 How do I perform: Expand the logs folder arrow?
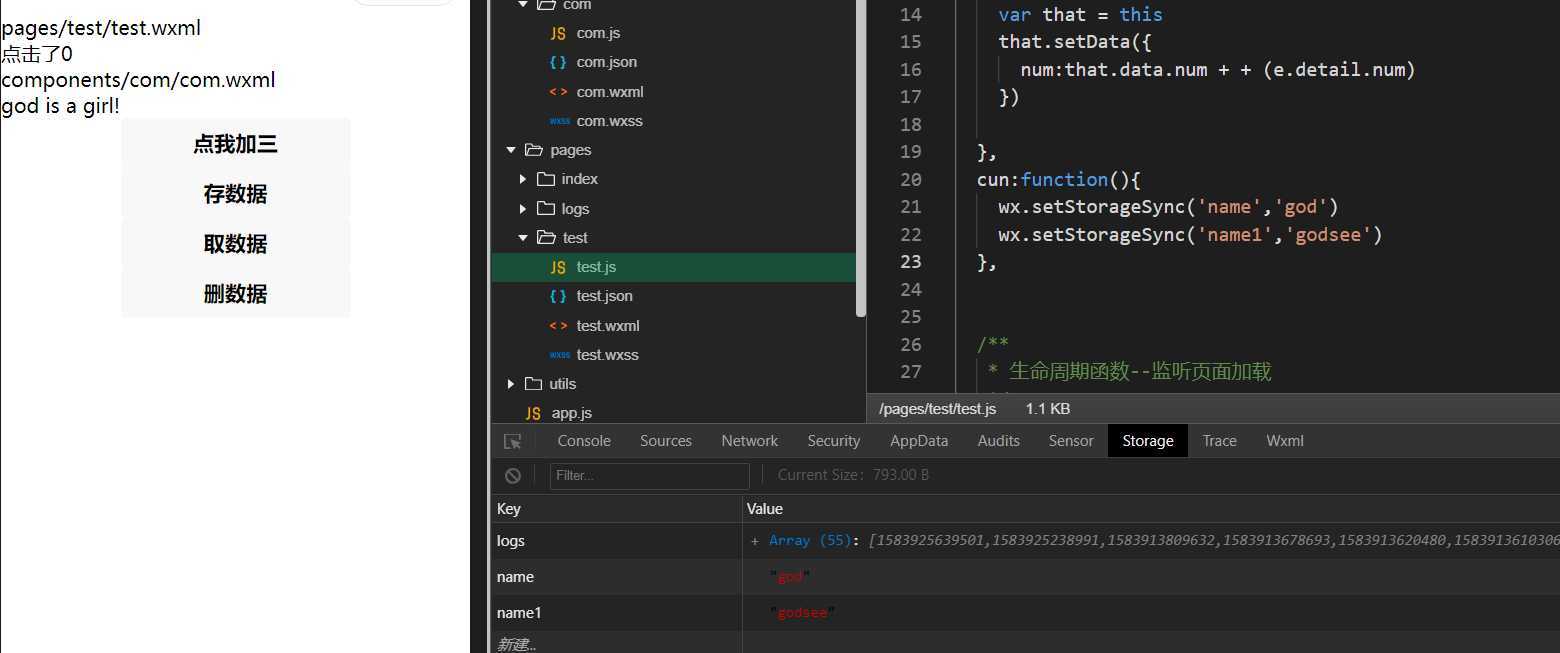coord(523,209)
